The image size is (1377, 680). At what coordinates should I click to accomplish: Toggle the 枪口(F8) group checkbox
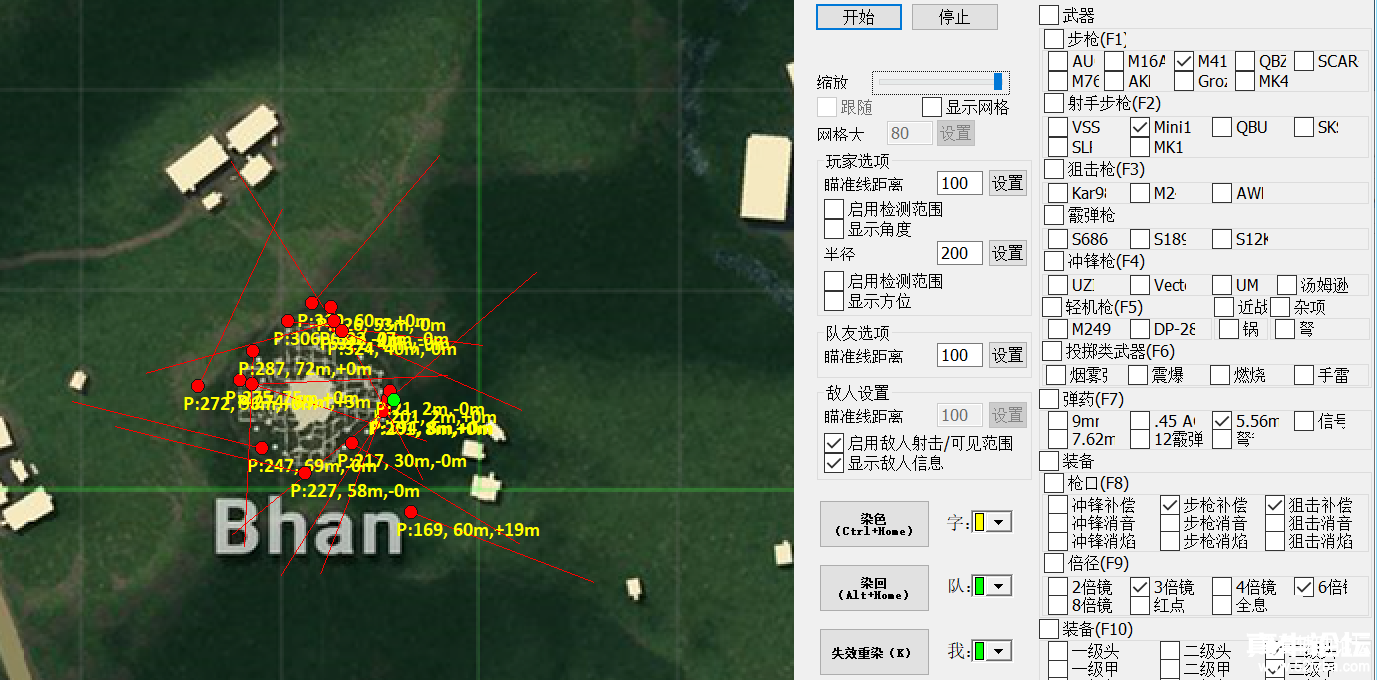(1052, 483)
